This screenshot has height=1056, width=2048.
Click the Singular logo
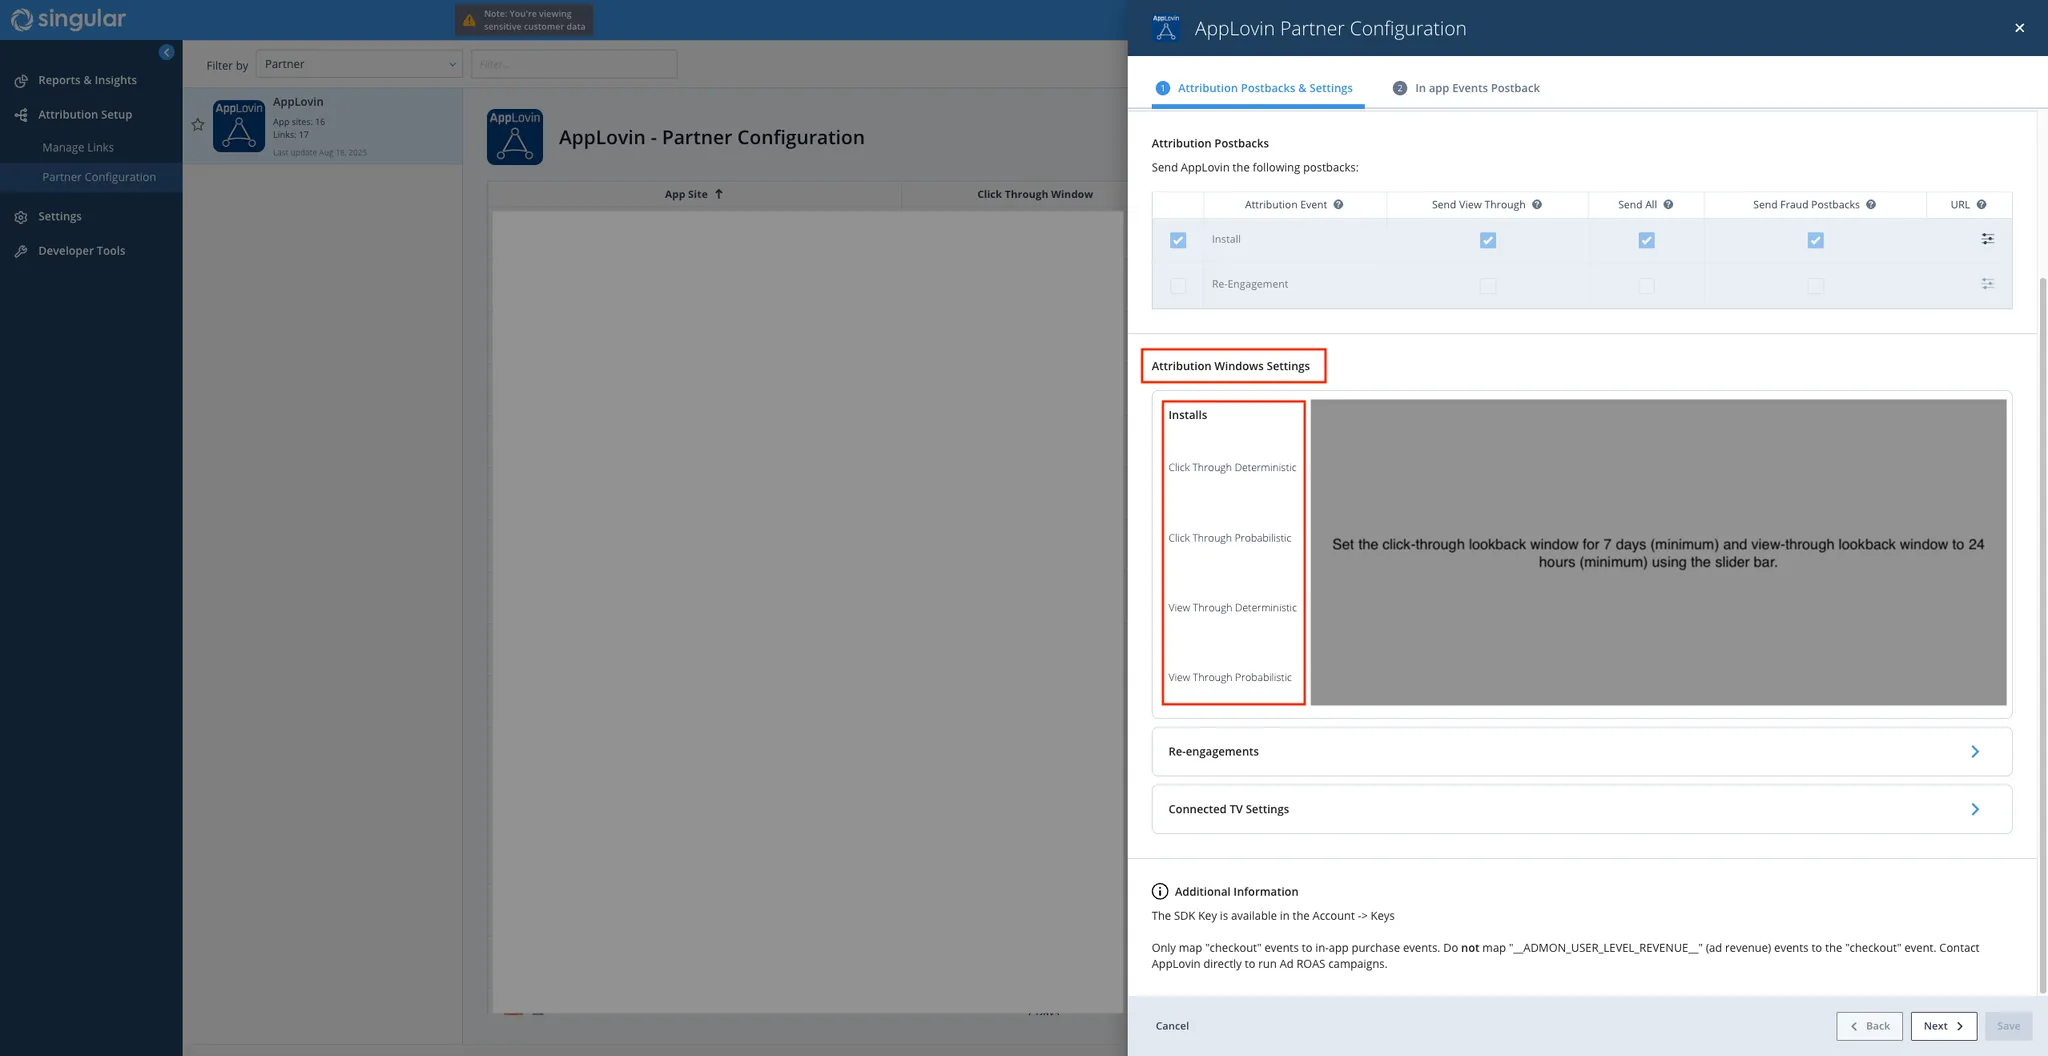pyautogui.click(x=68, y=19)
